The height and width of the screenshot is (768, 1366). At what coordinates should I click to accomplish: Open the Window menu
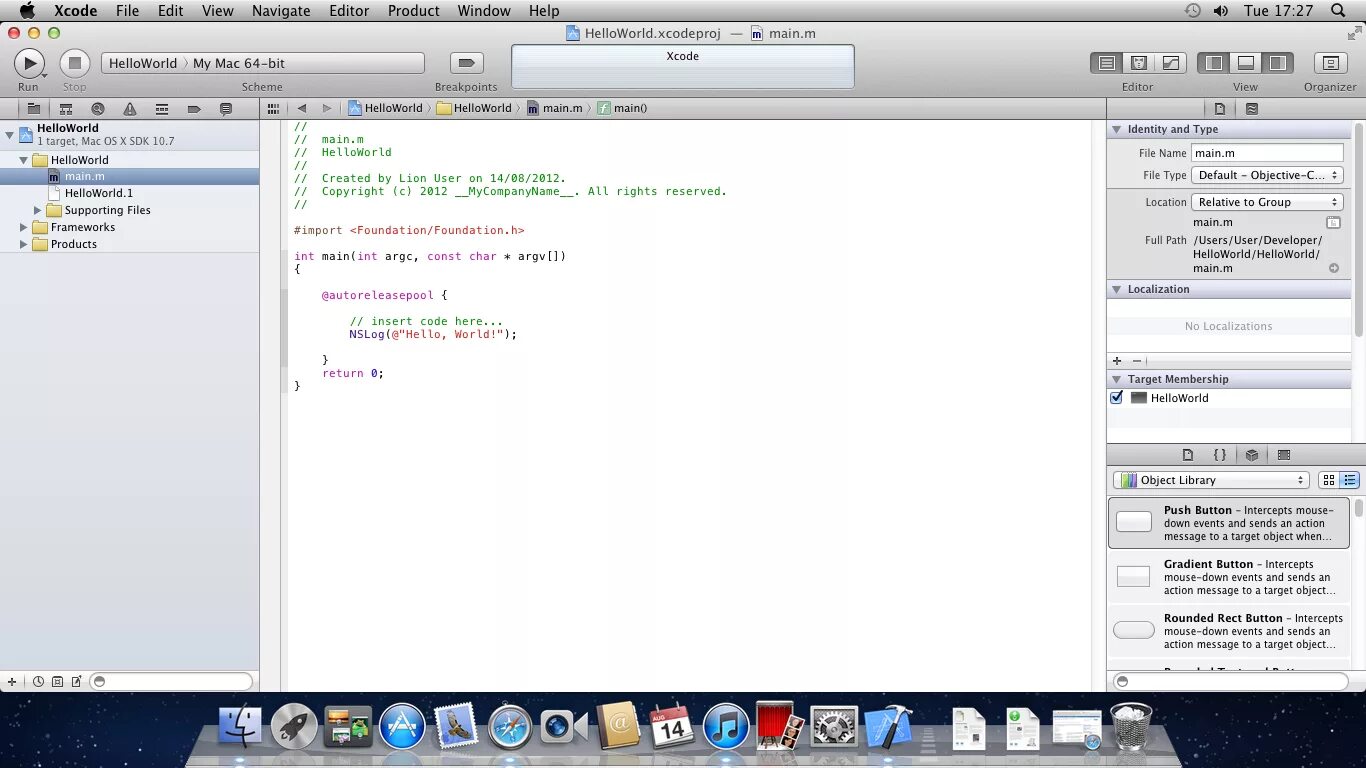click(484, 10)
